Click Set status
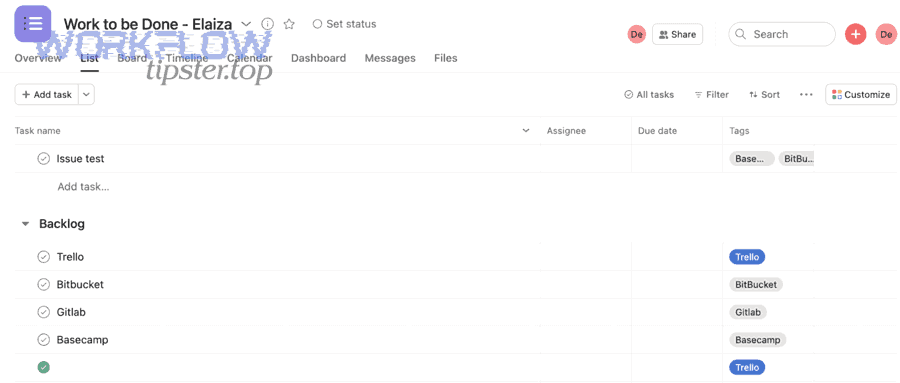Image resolution: width=900 pixels, height=383 pixels. (344, 24)
